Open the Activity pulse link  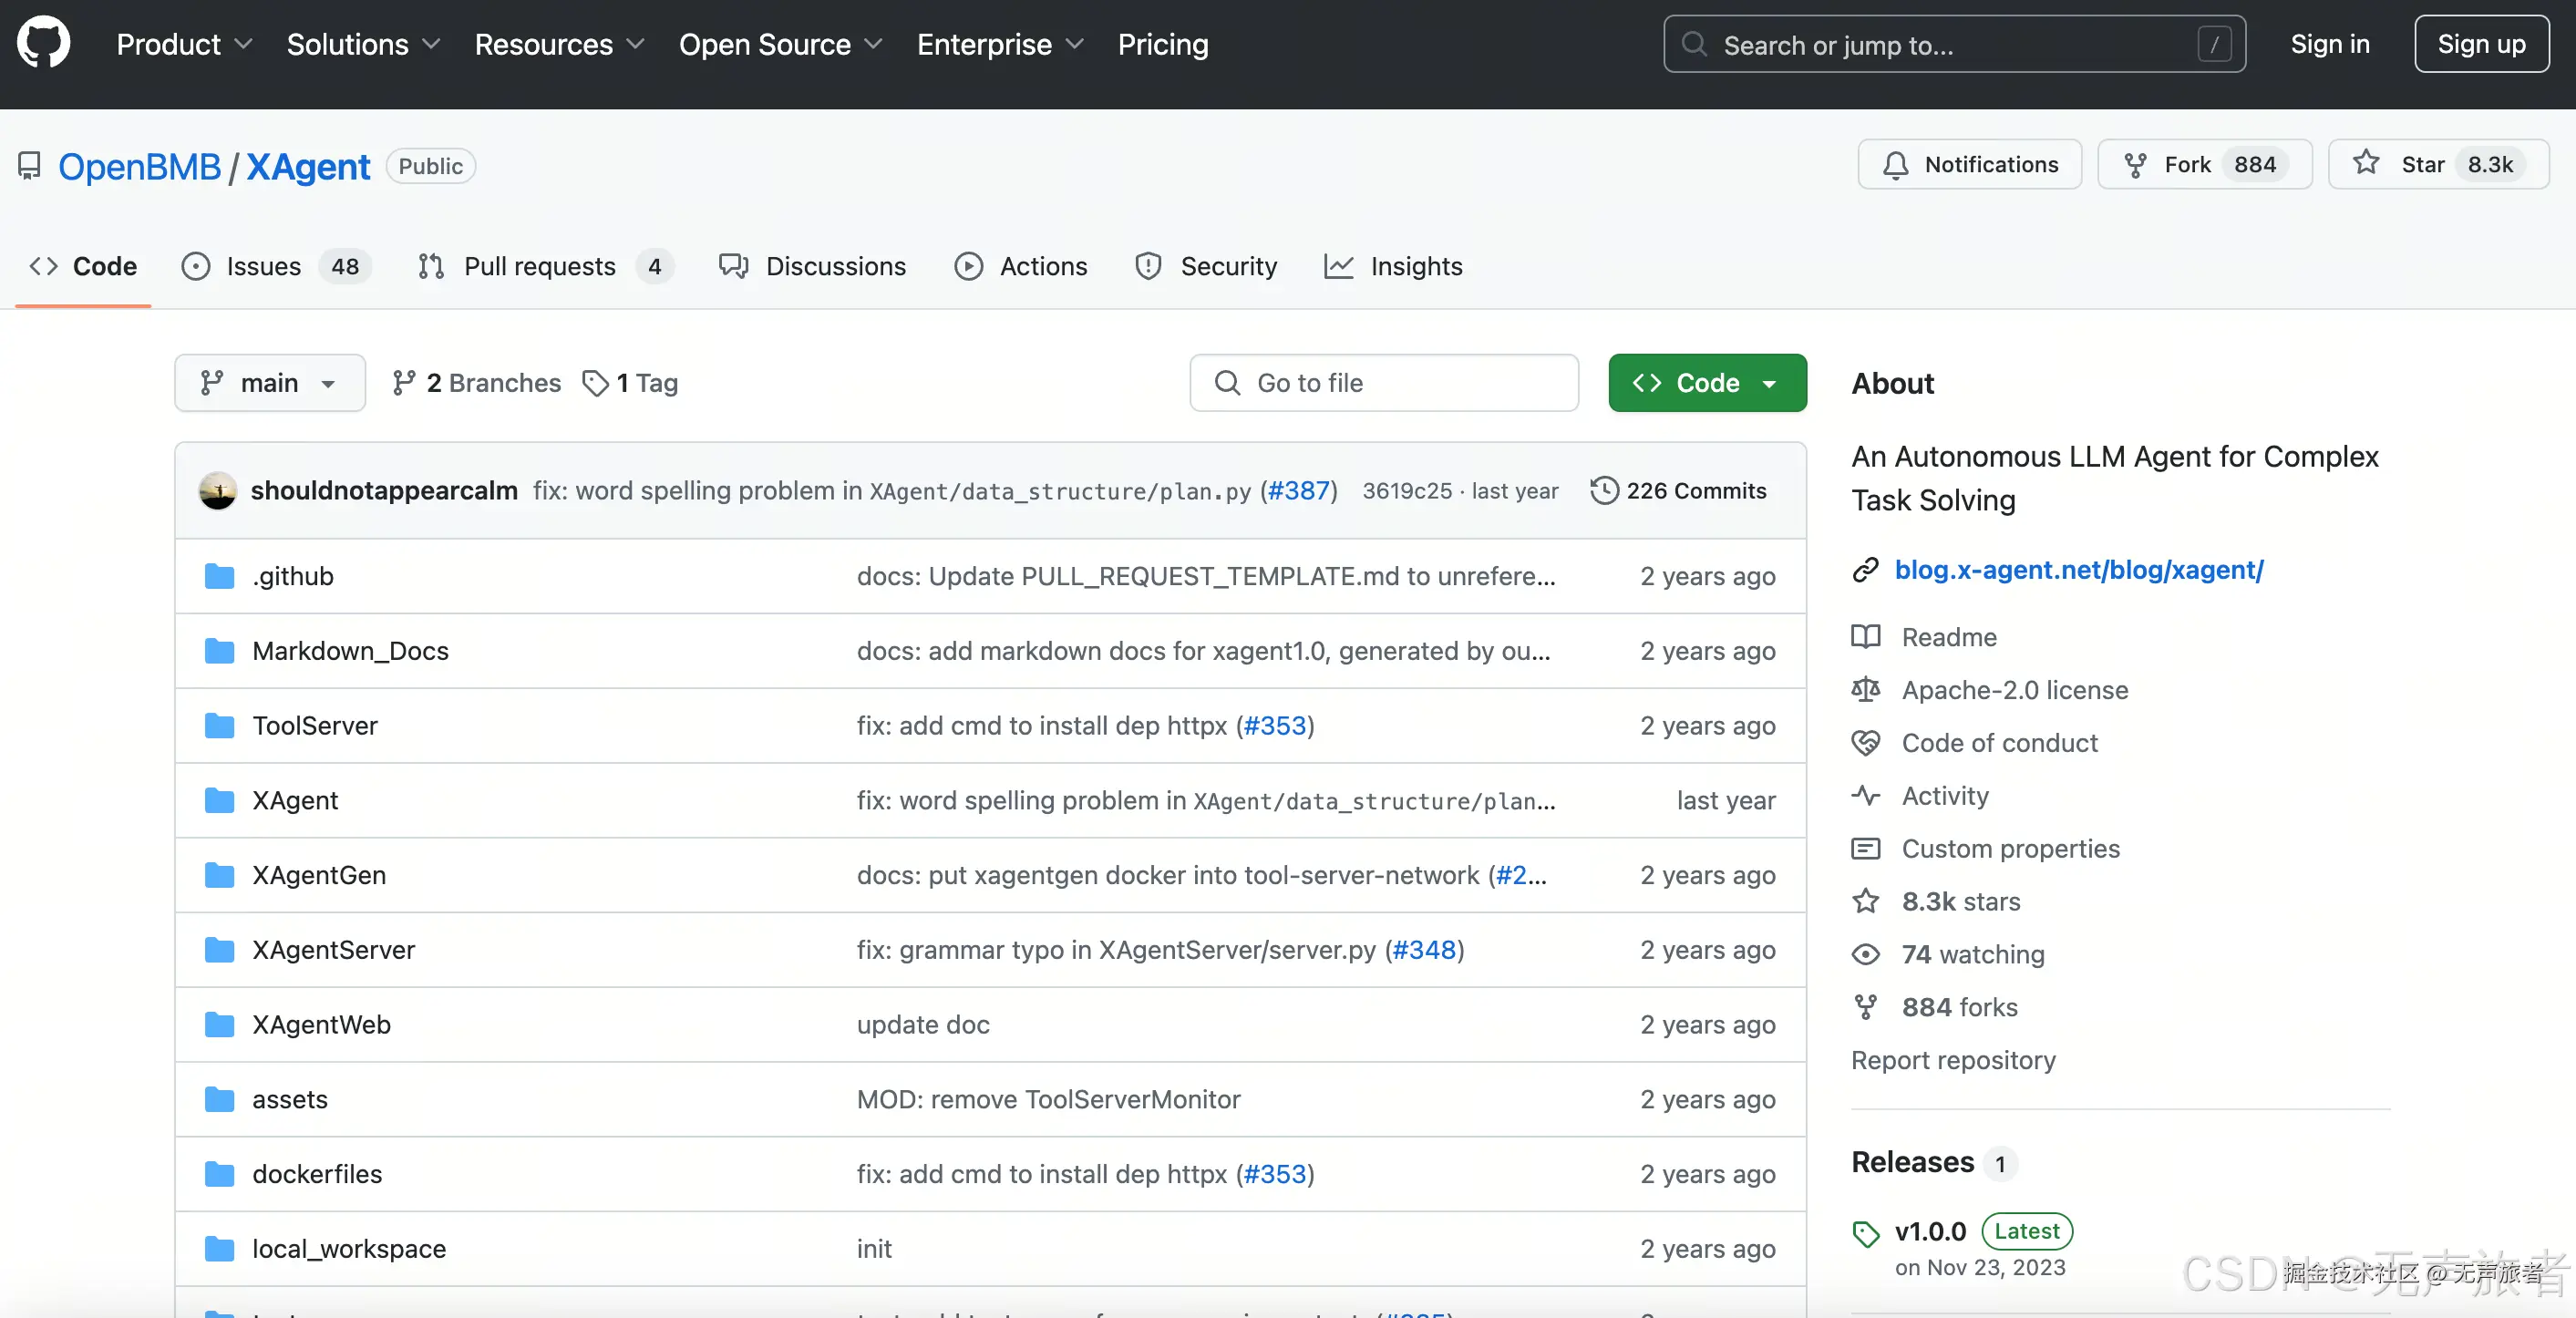click(1944, 796)
